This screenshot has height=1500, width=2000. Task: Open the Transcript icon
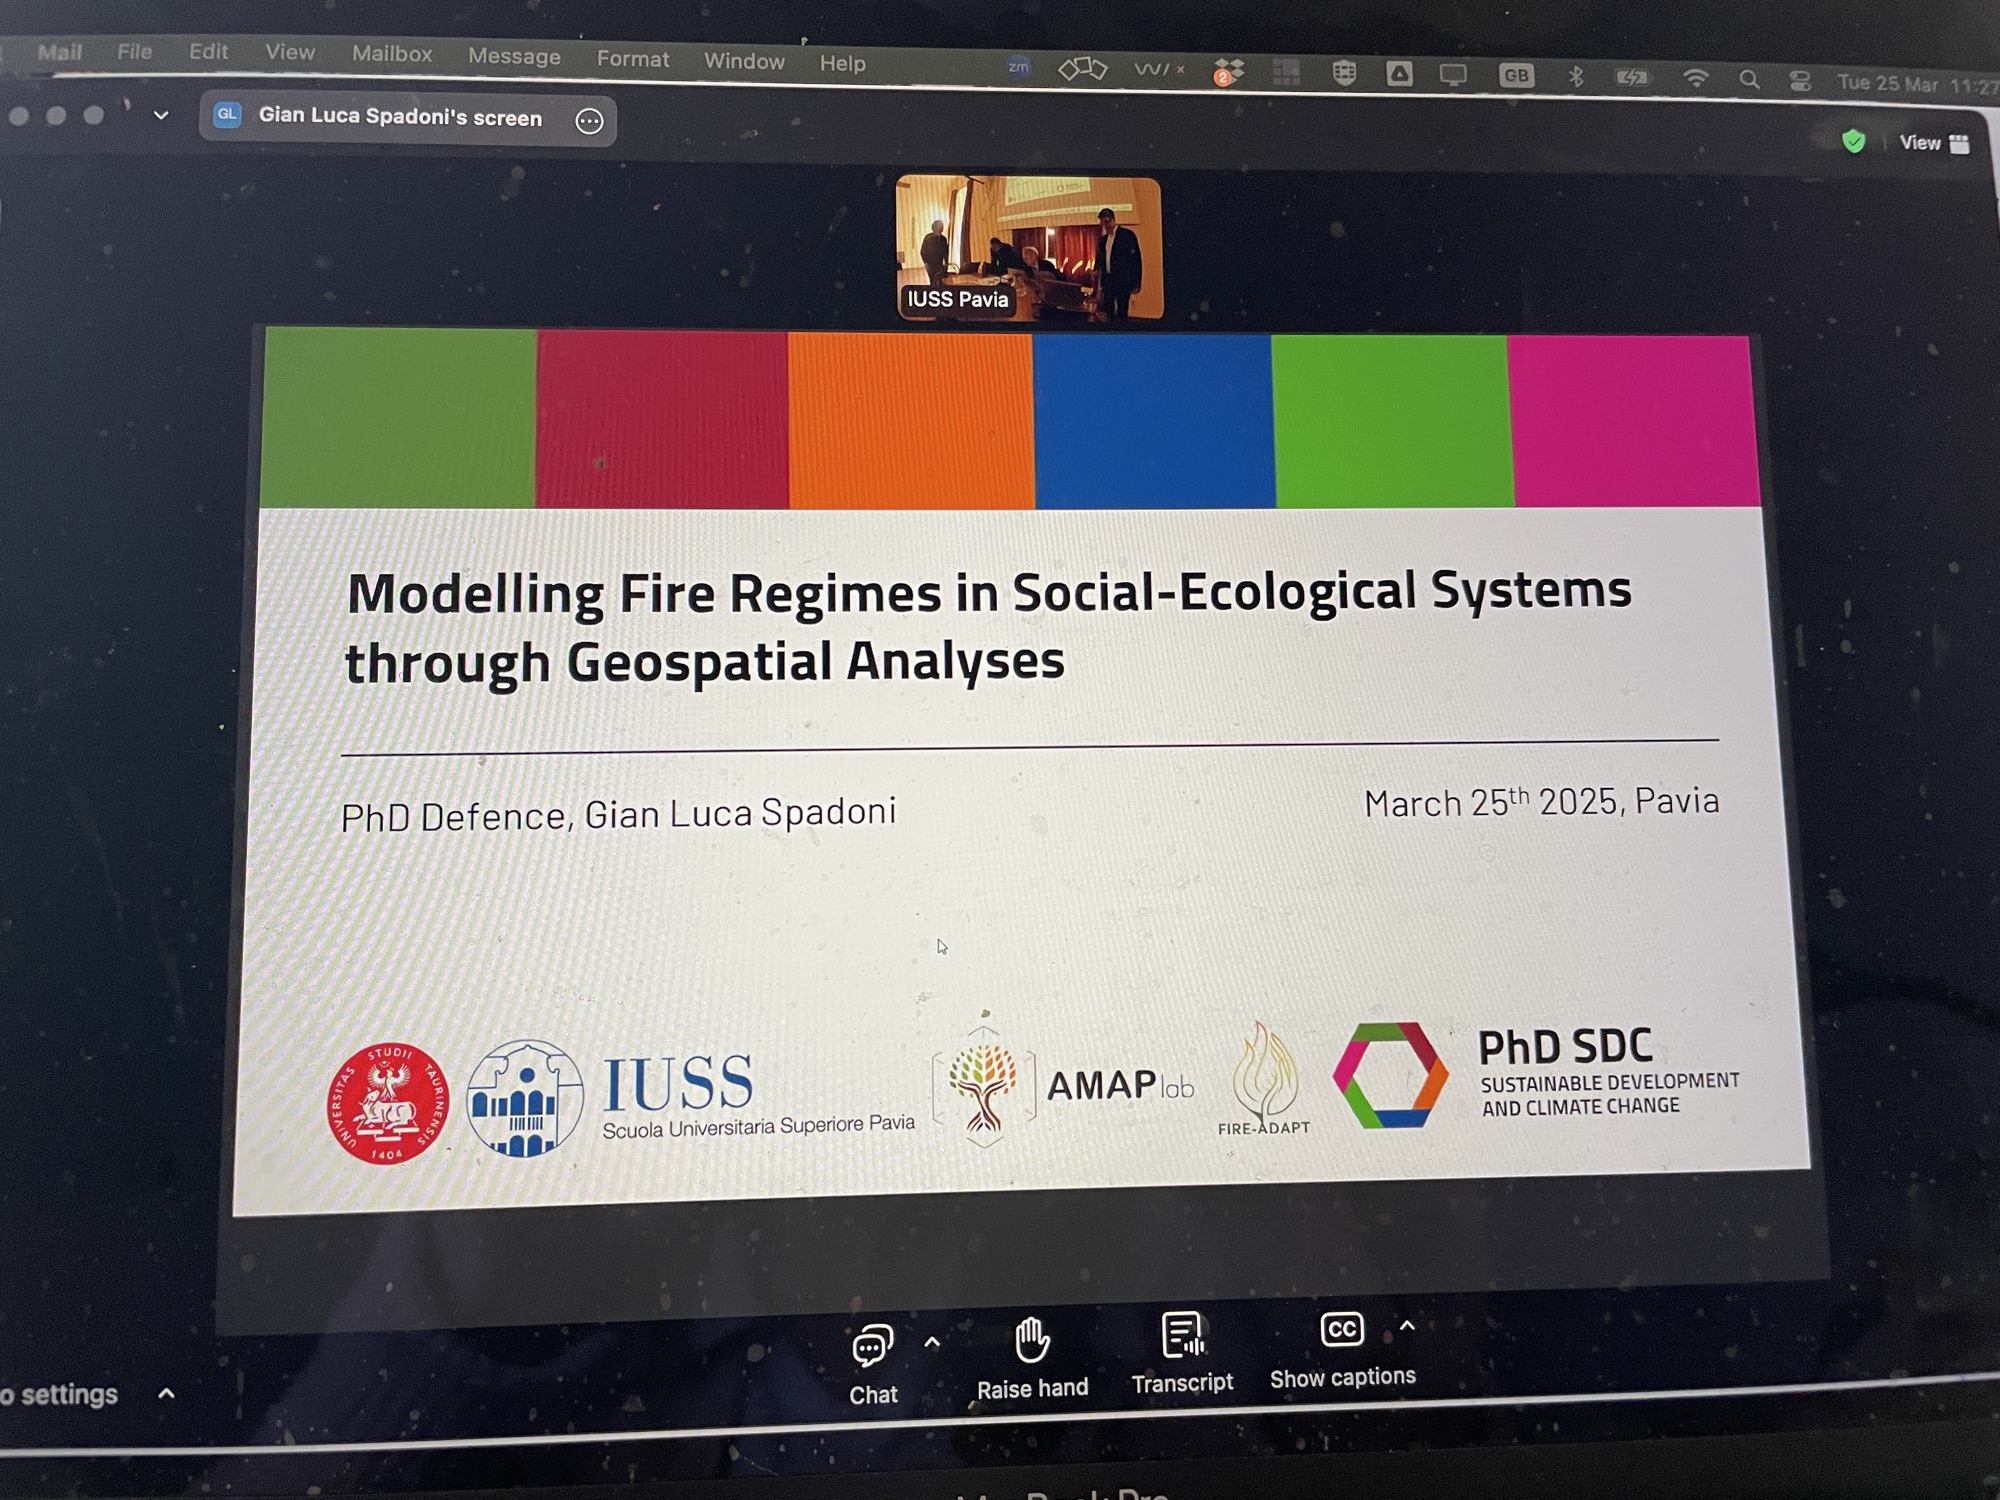(x=1182, y=1335)
